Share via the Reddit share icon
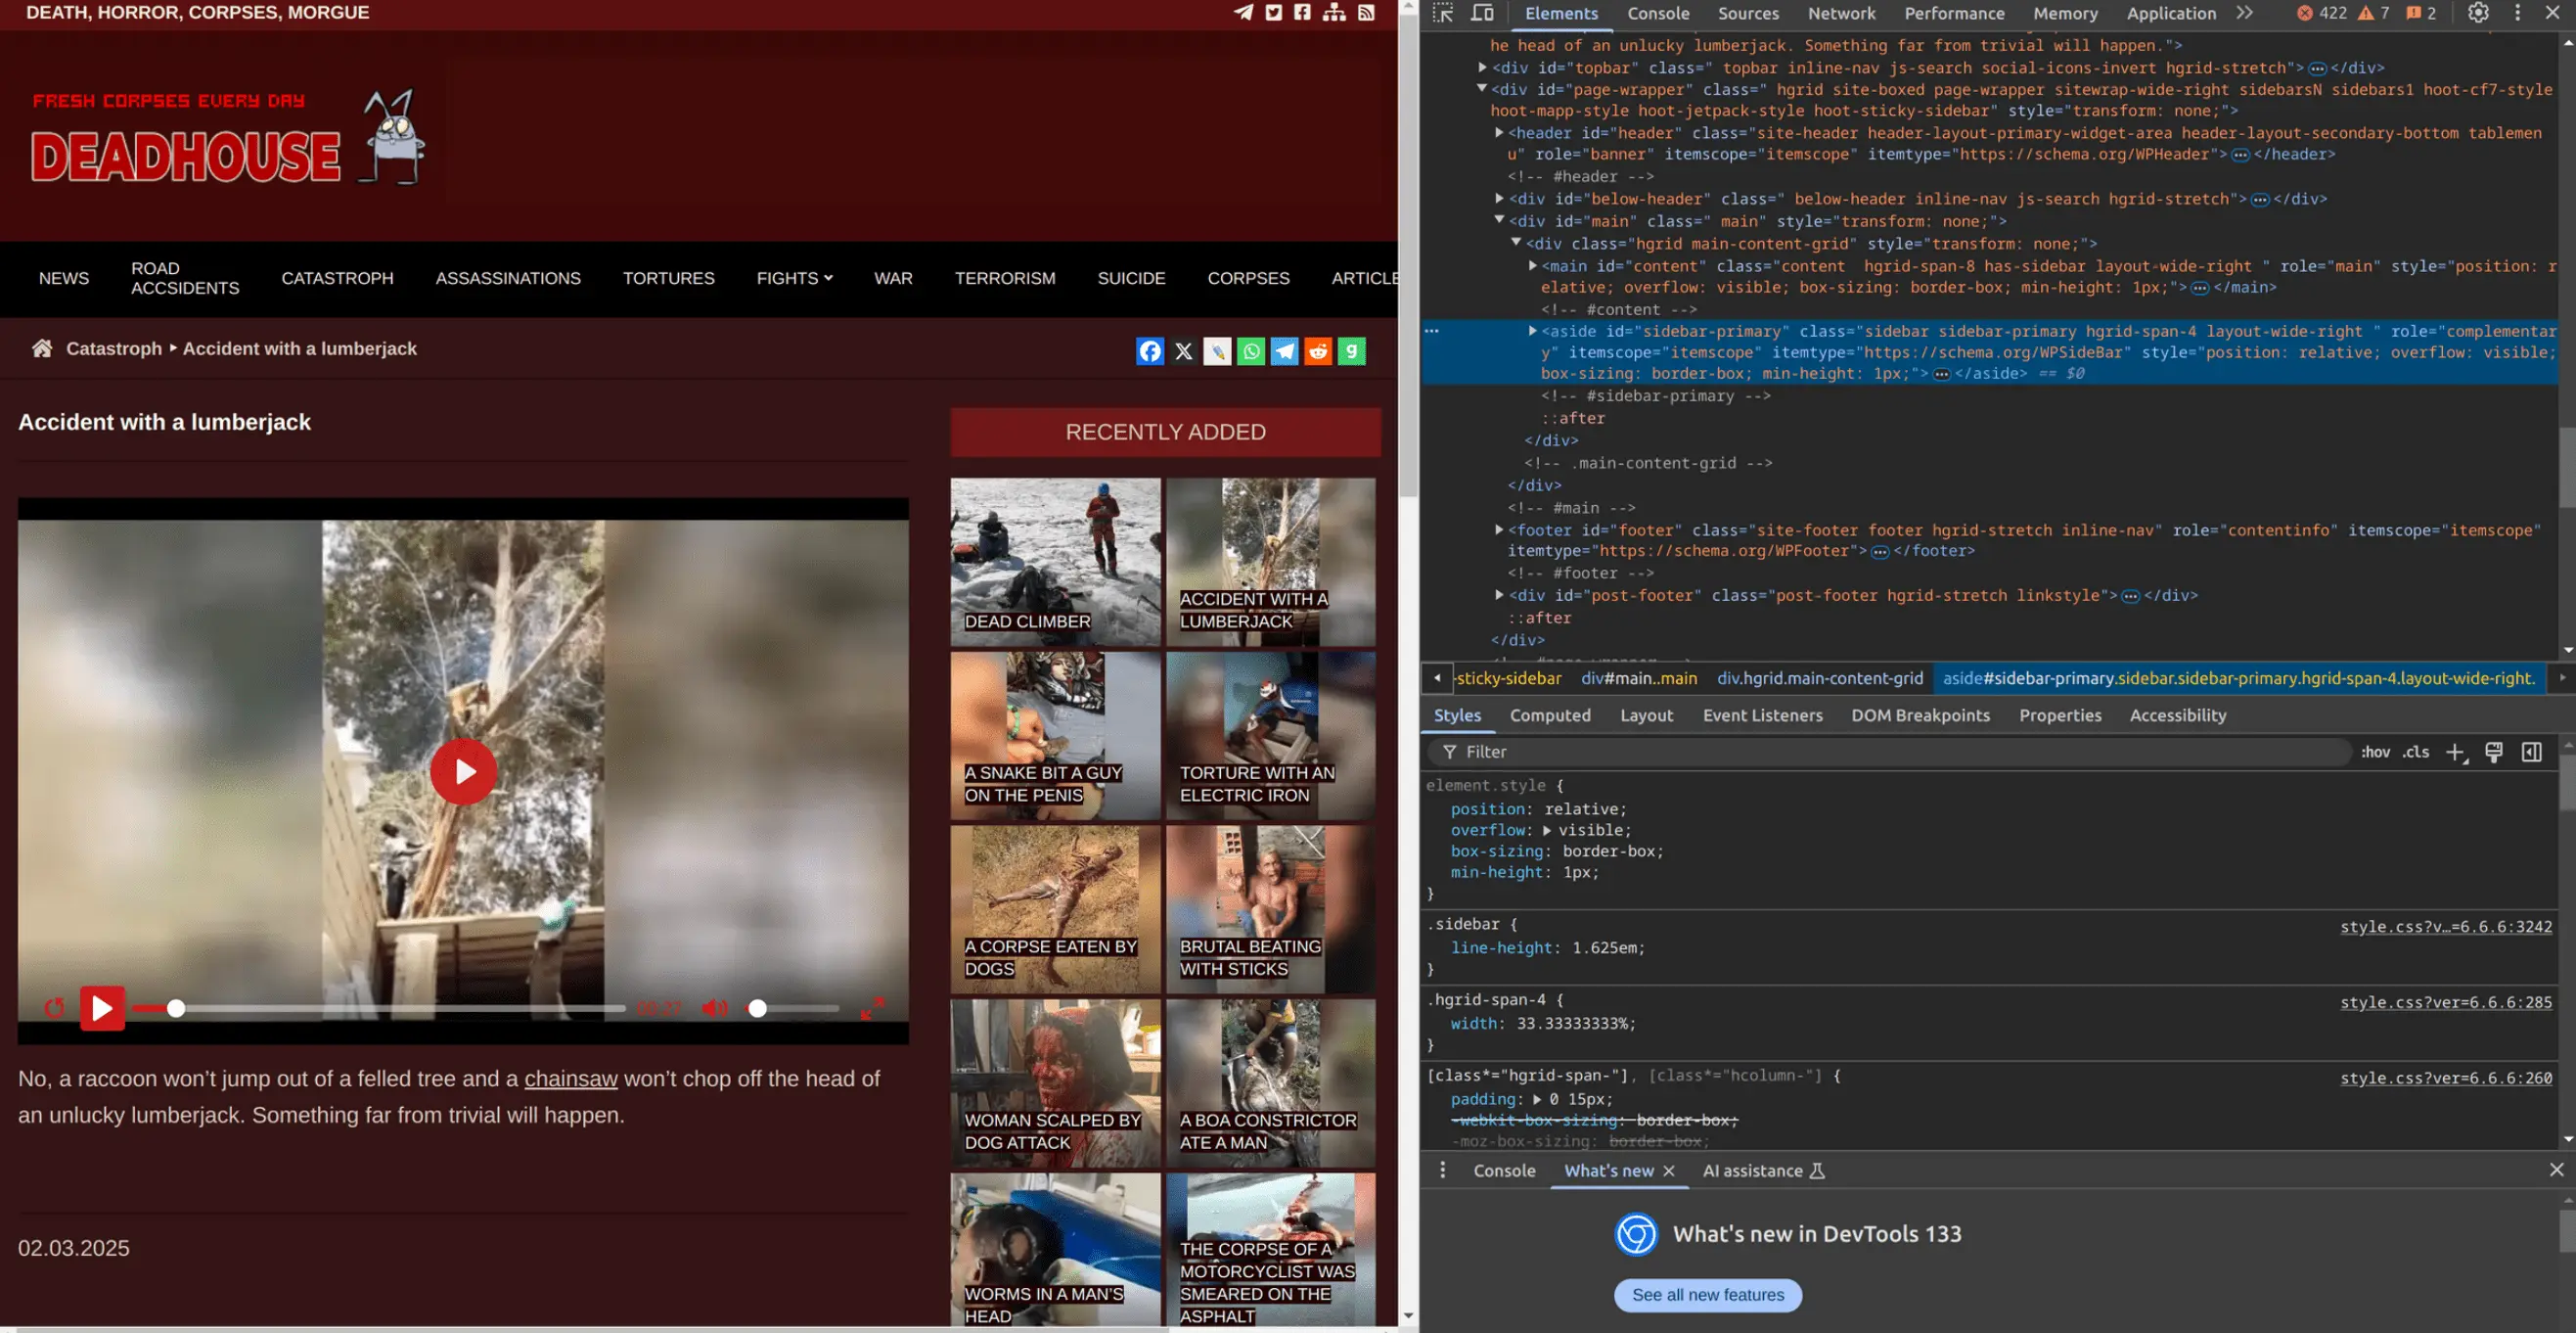The width and height of the screenshot is (2576, 1333). coord(1318,351)
